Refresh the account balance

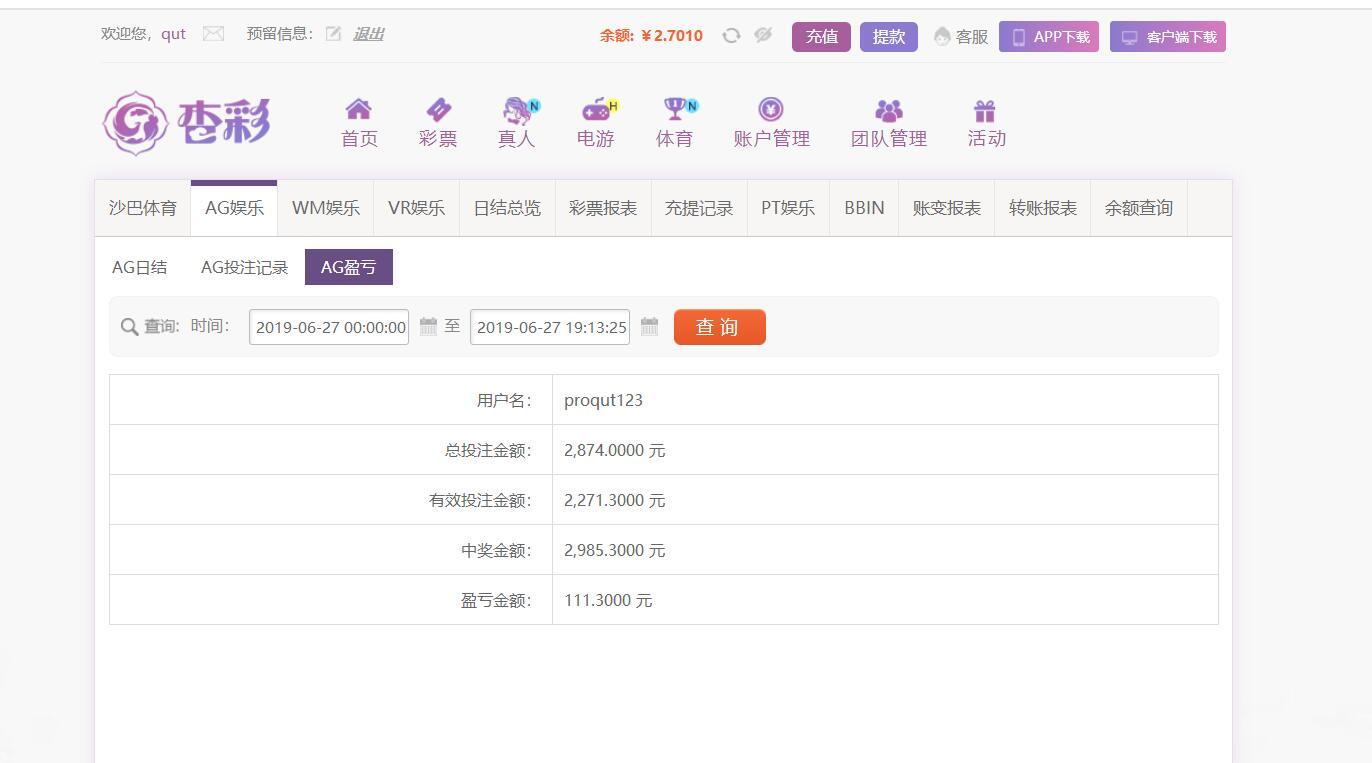click(731, 36)
